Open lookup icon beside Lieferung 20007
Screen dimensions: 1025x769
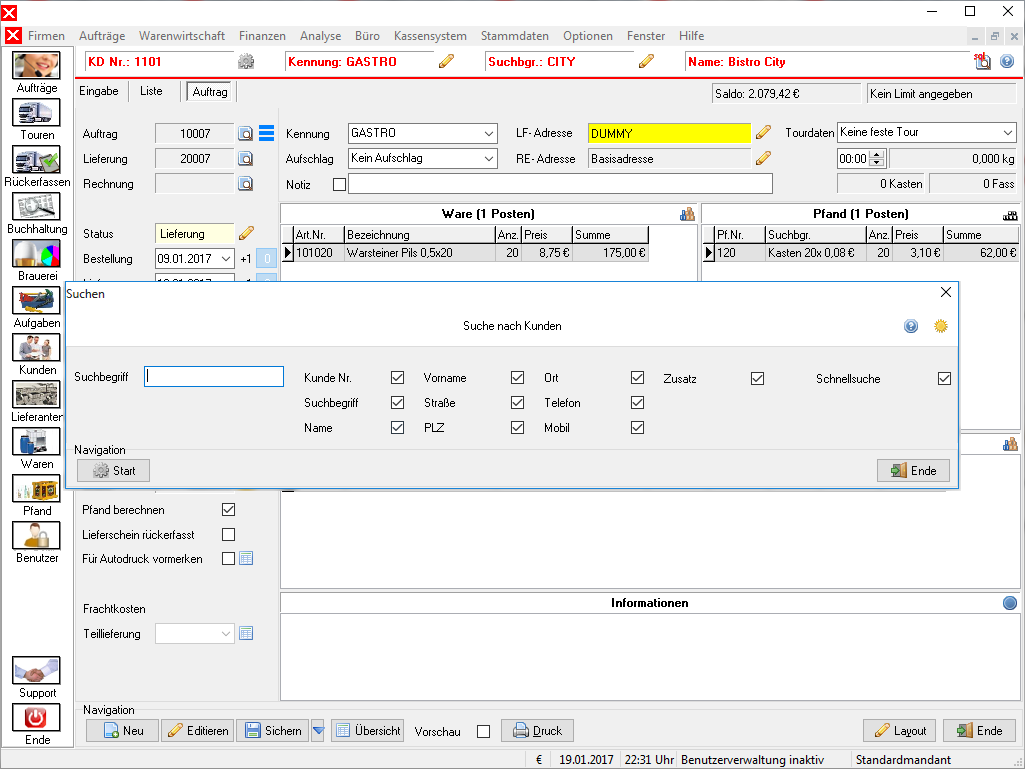246,159
